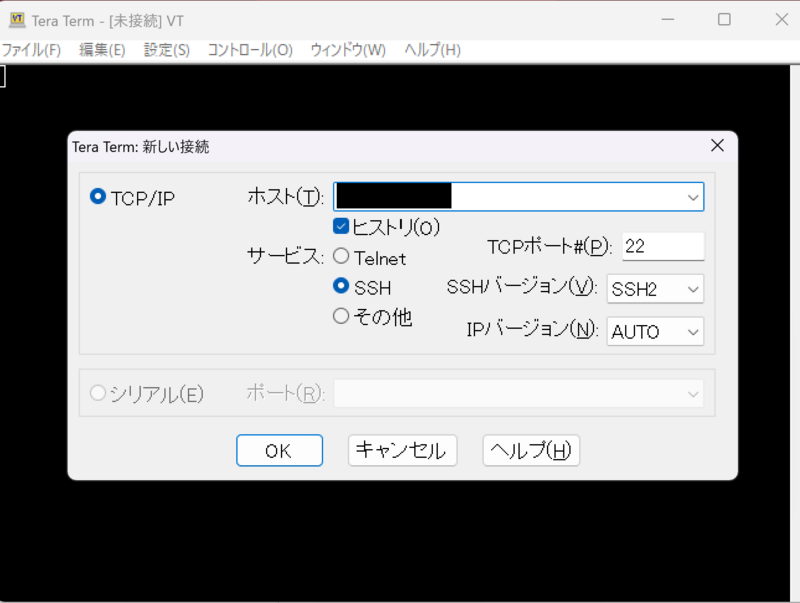
Task: Choose the その他 service option
Action: 341,316
